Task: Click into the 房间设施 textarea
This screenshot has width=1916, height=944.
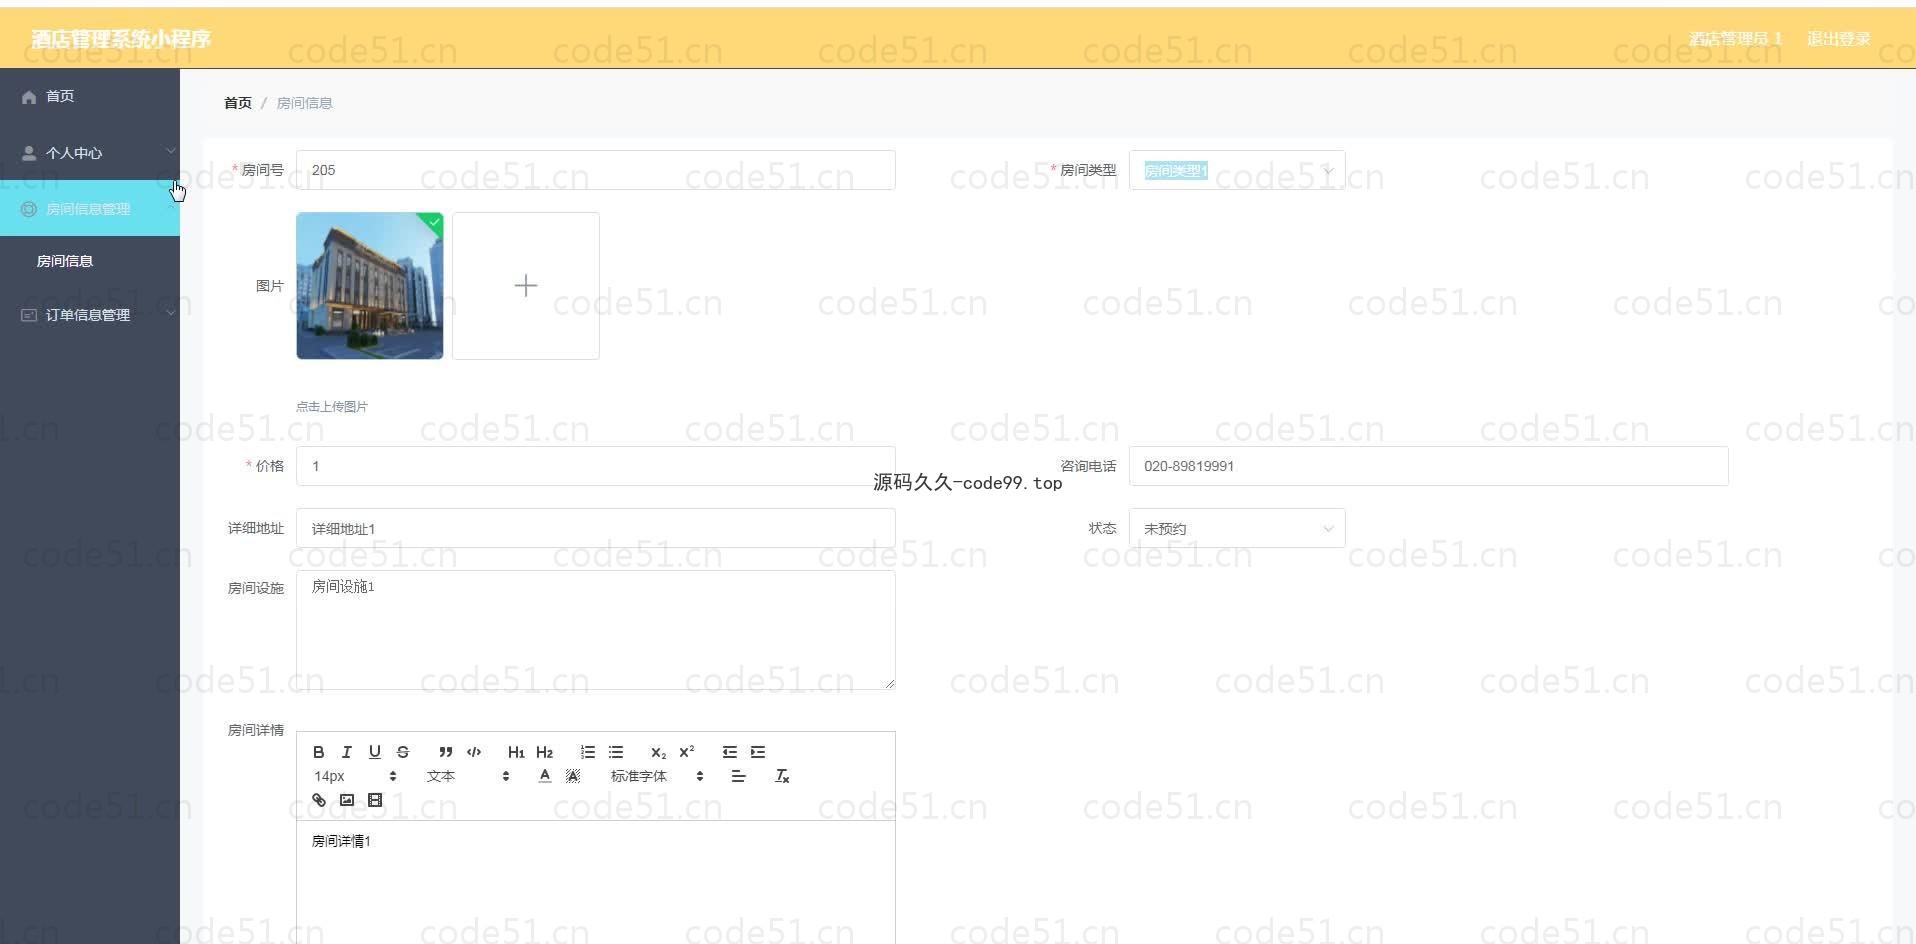Action: tap(596, 630)
